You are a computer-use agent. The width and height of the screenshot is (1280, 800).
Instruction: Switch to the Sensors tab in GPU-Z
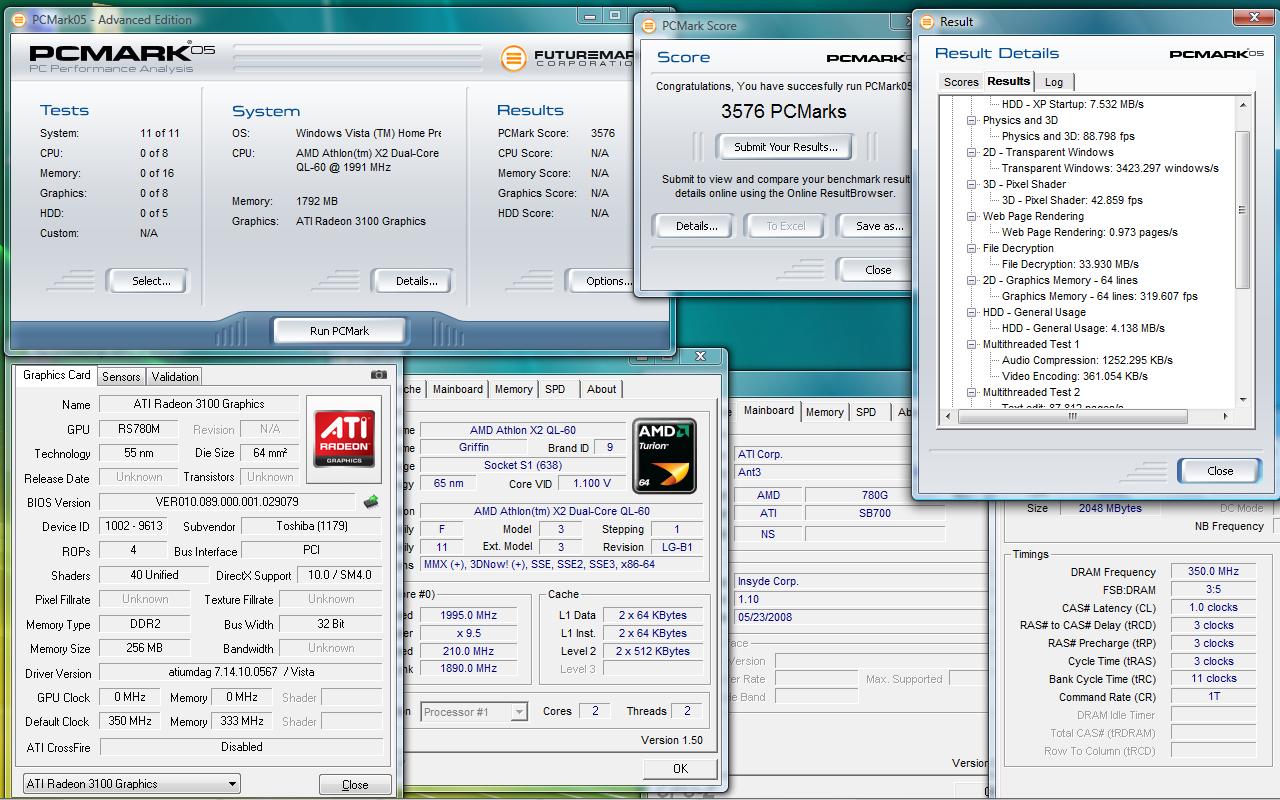coord(121,377)
